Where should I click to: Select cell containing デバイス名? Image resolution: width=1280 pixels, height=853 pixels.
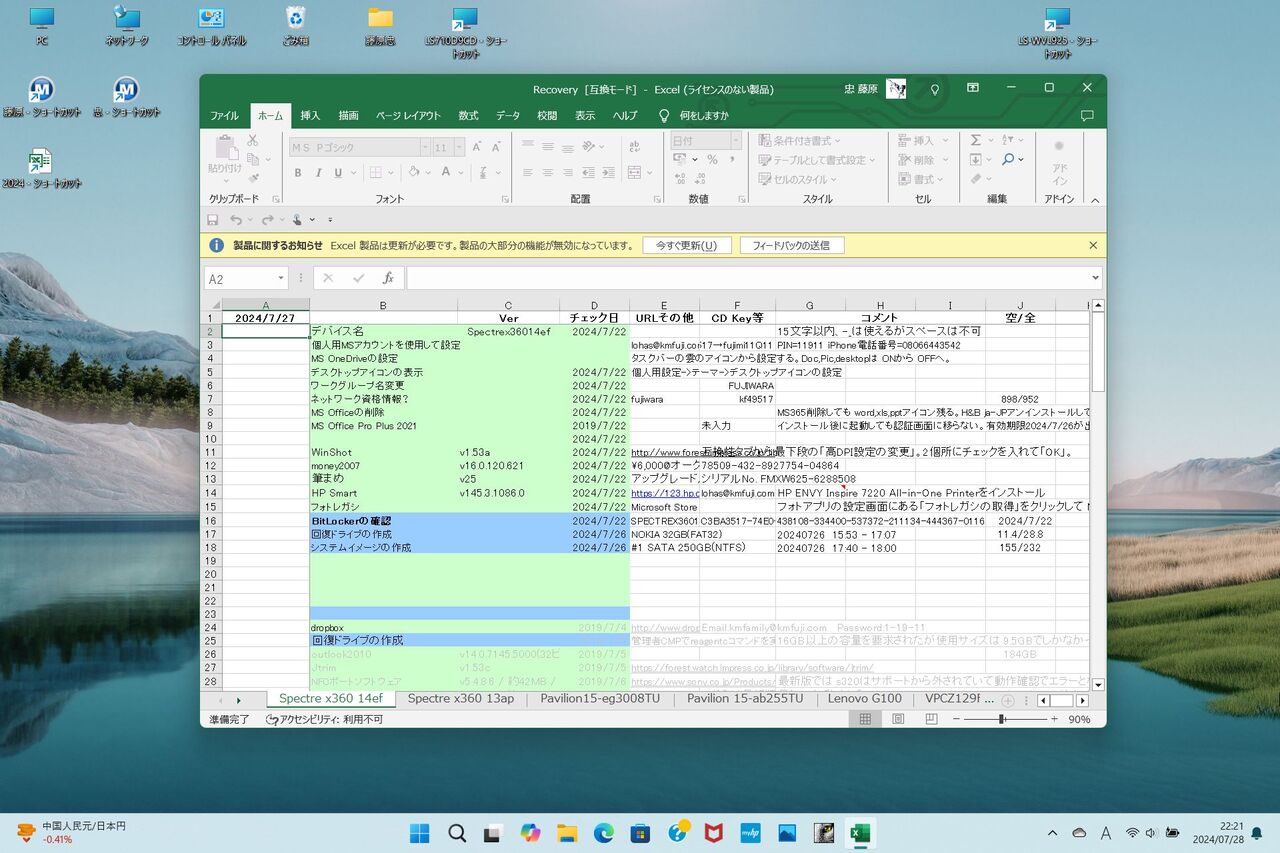[384, 331]
